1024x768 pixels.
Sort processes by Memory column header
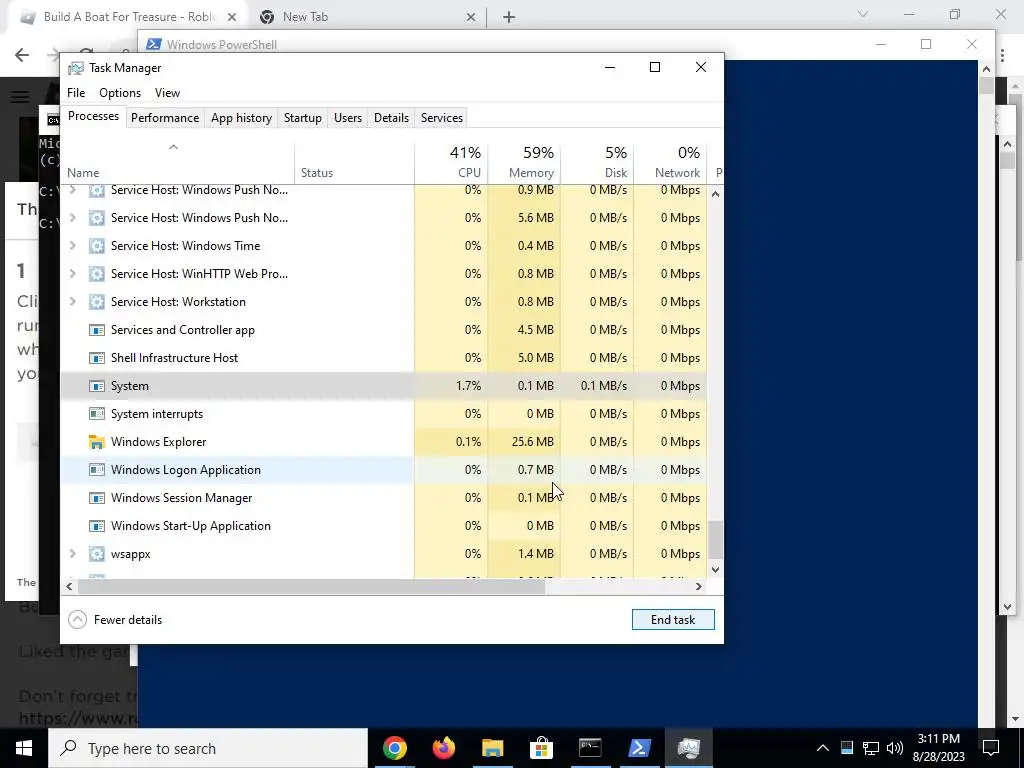(524, 162)
